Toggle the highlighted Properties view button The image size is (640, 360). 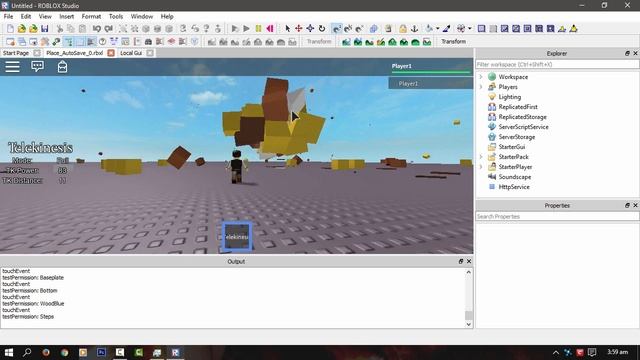point(80,42)
